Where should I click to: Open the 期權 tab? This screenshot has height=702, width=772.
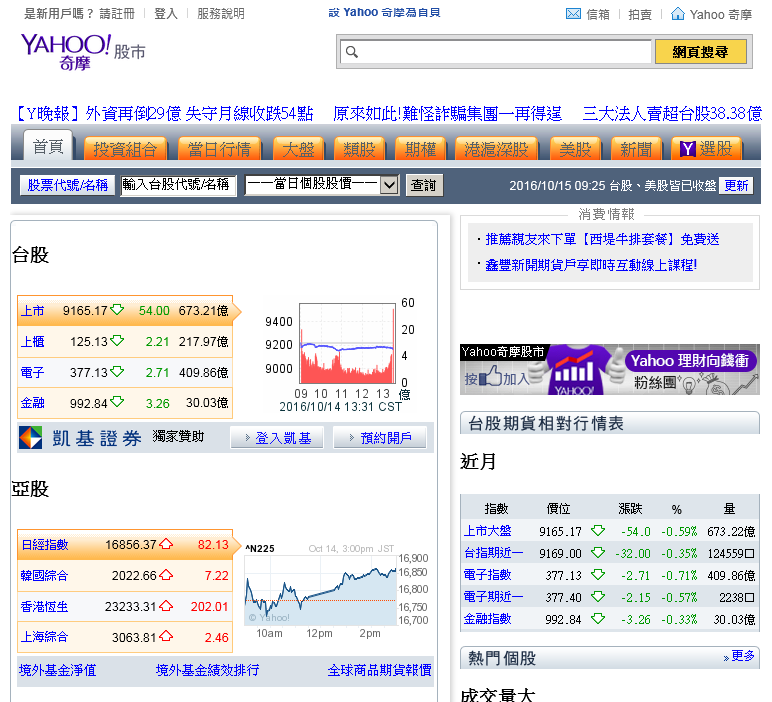tap(420, 149)
